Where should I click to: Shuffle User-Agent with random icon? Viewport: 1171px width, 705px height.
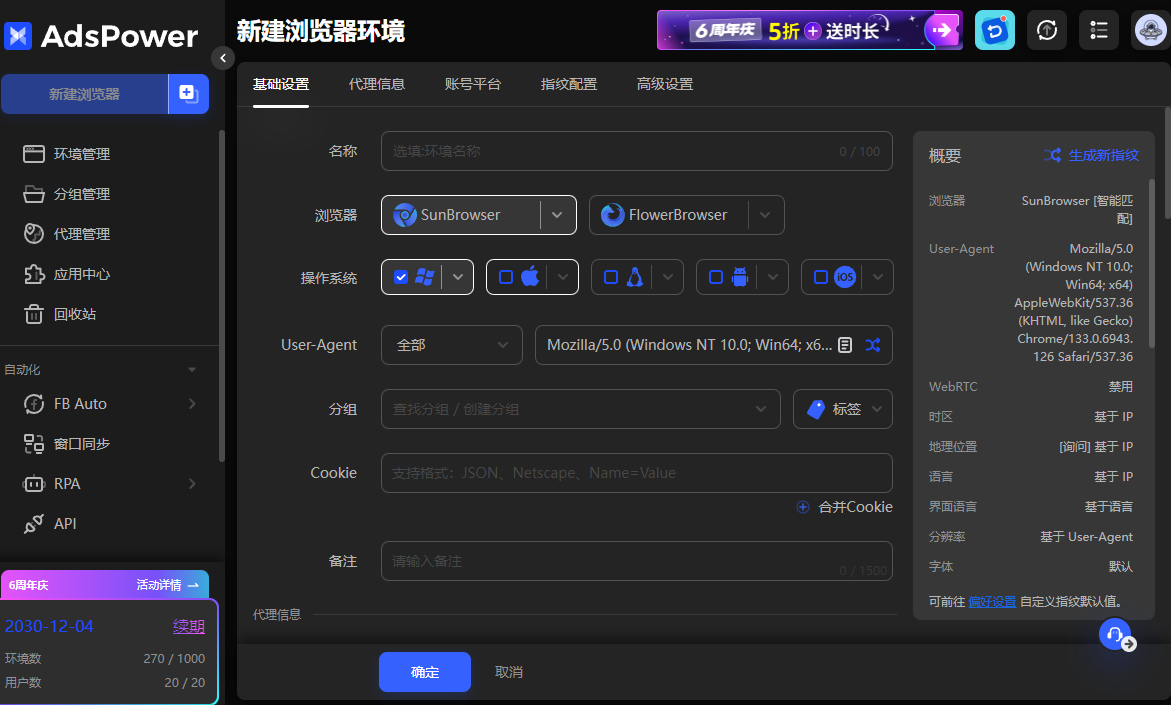(x=873, y=345)
